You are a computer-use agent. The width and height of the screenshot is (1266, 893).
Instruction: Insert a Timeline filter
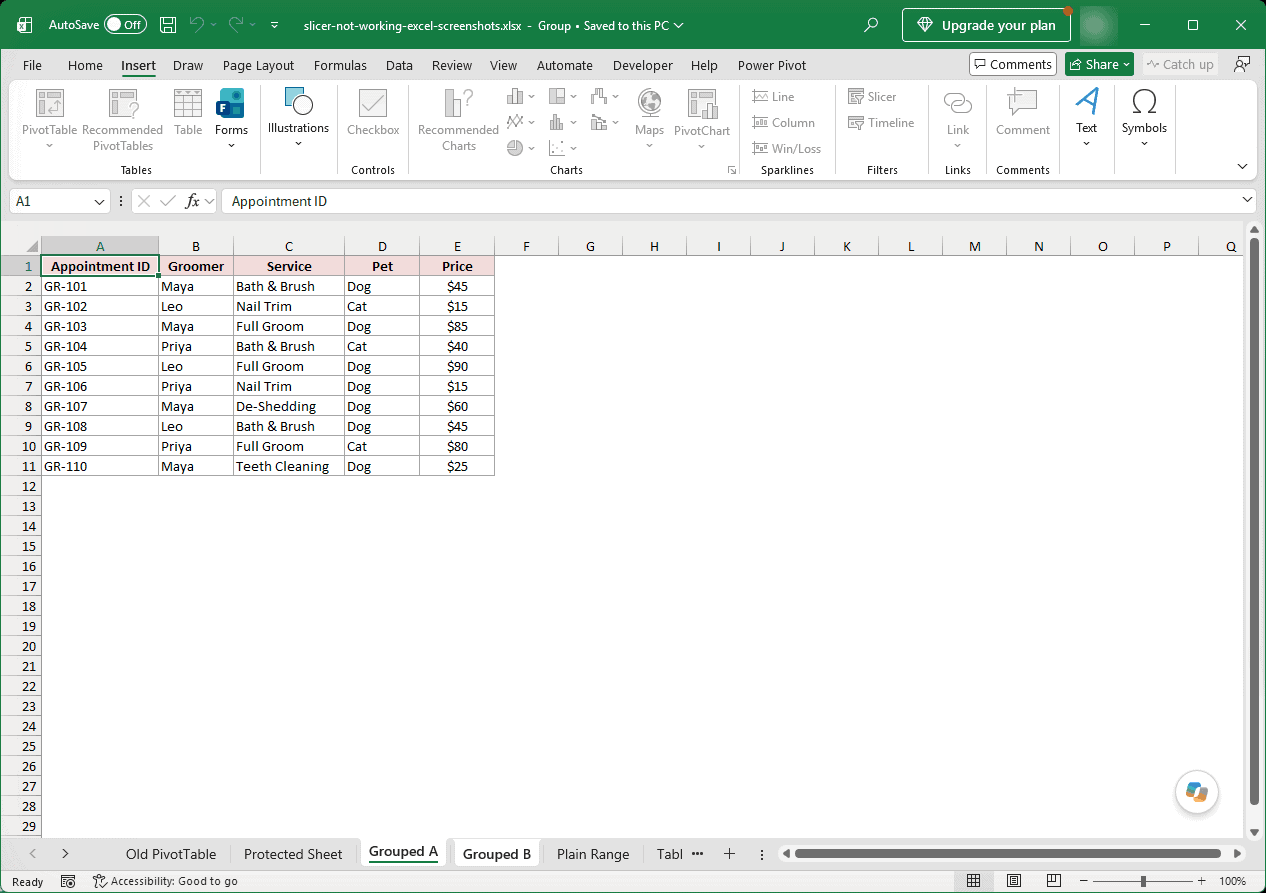coord(881,123)
